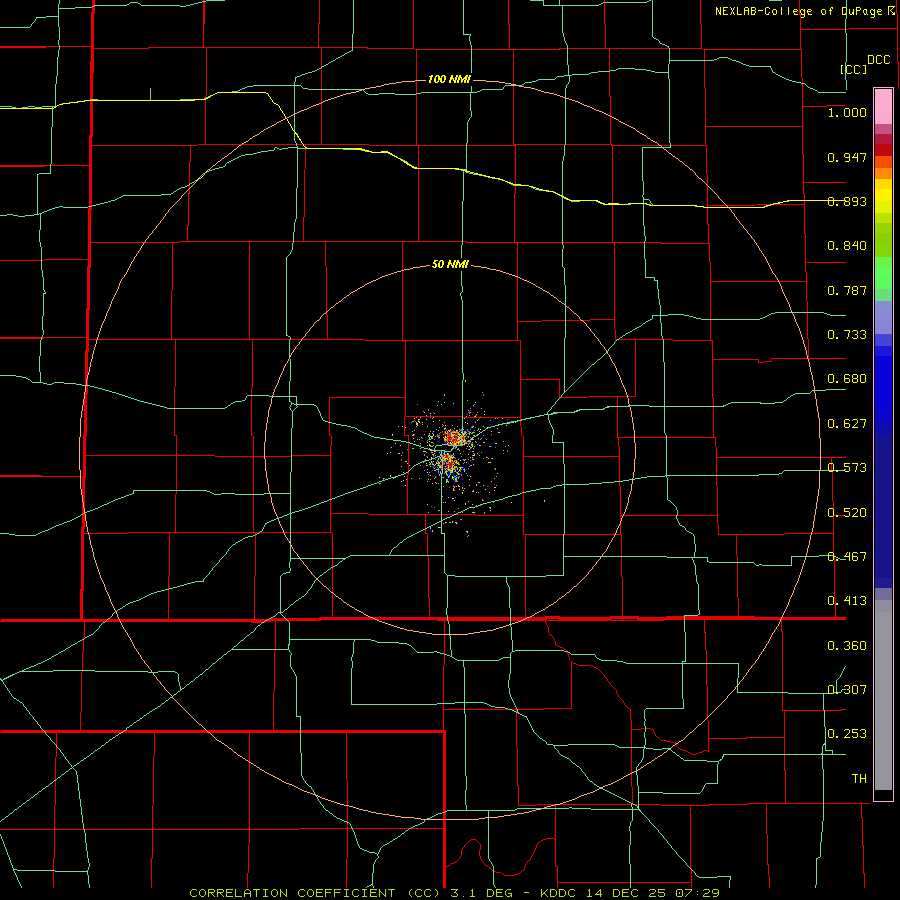900x900 pixels.
Task: Click the northern radar echo cluster near center
Action: pyautogui.click(x=455, y=438)
